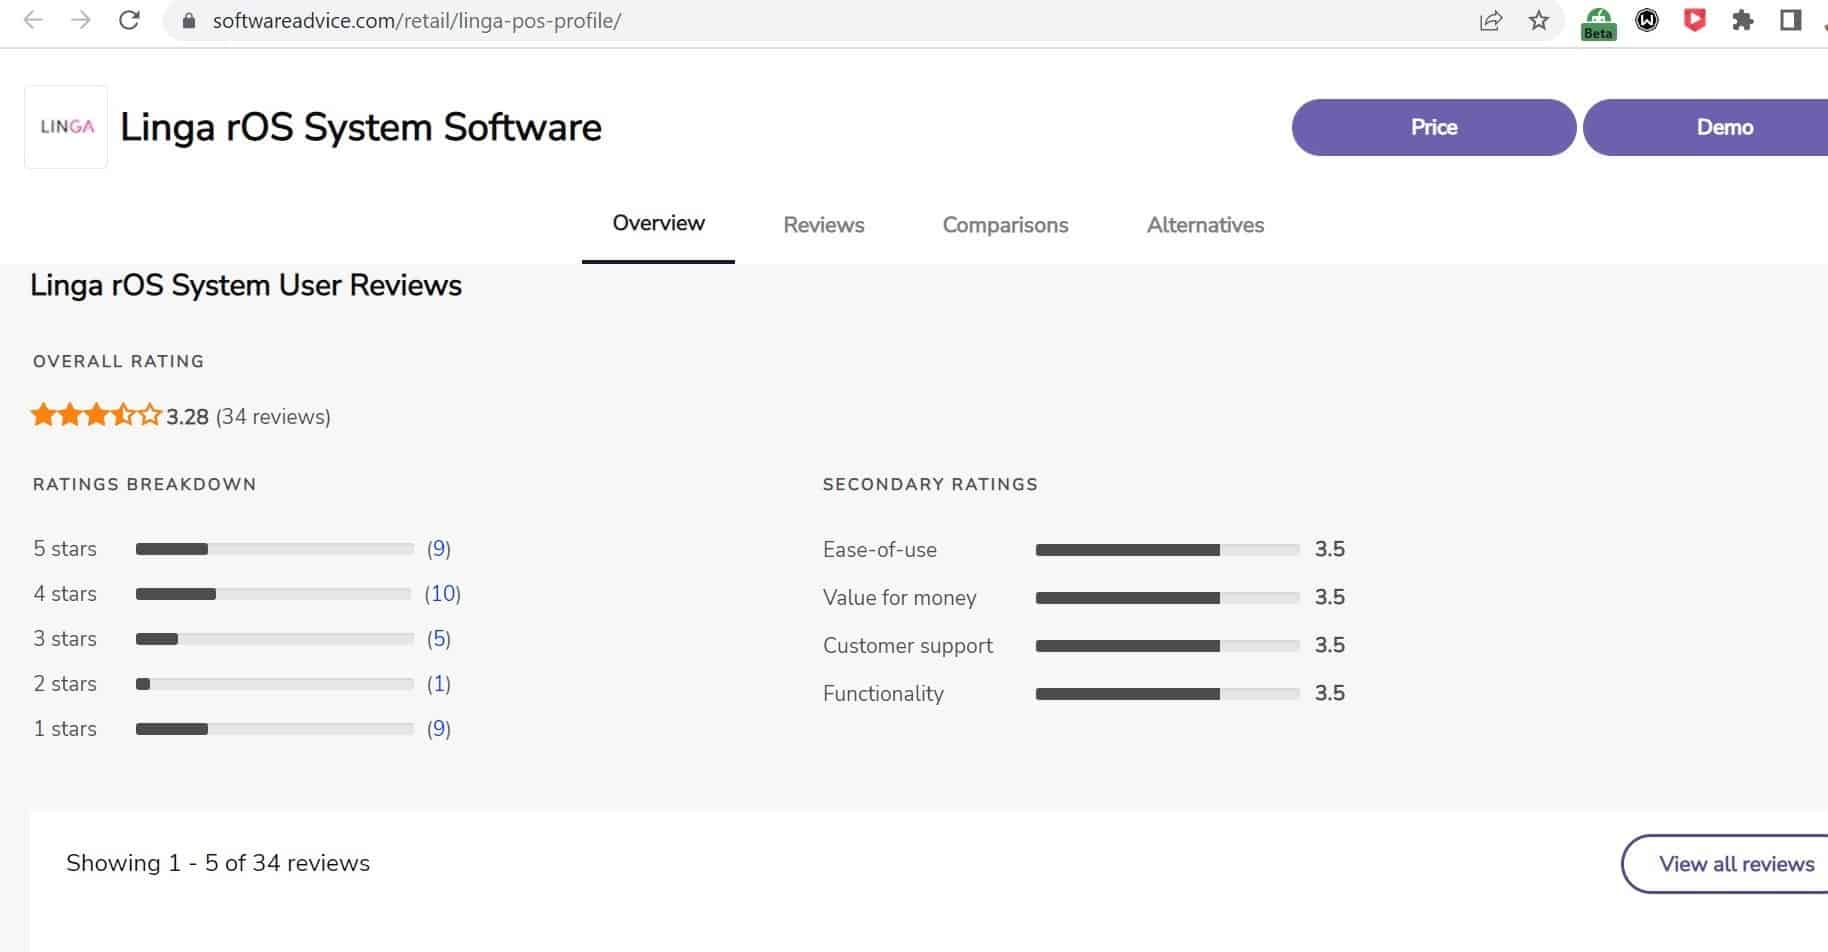
Task: Filter by 5 stars count (9)
Action: pyautogui.click(x=439, y=549)
